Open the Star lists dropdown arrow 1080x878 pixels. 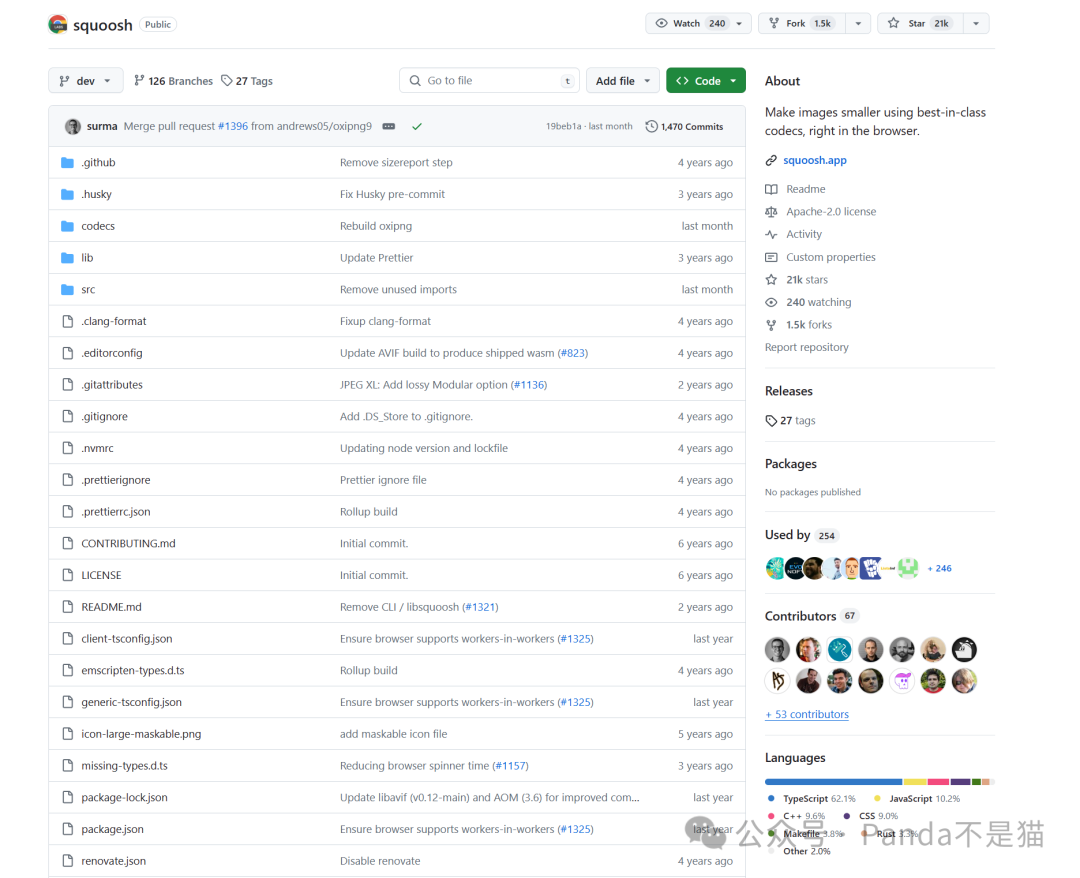[976, 23]
